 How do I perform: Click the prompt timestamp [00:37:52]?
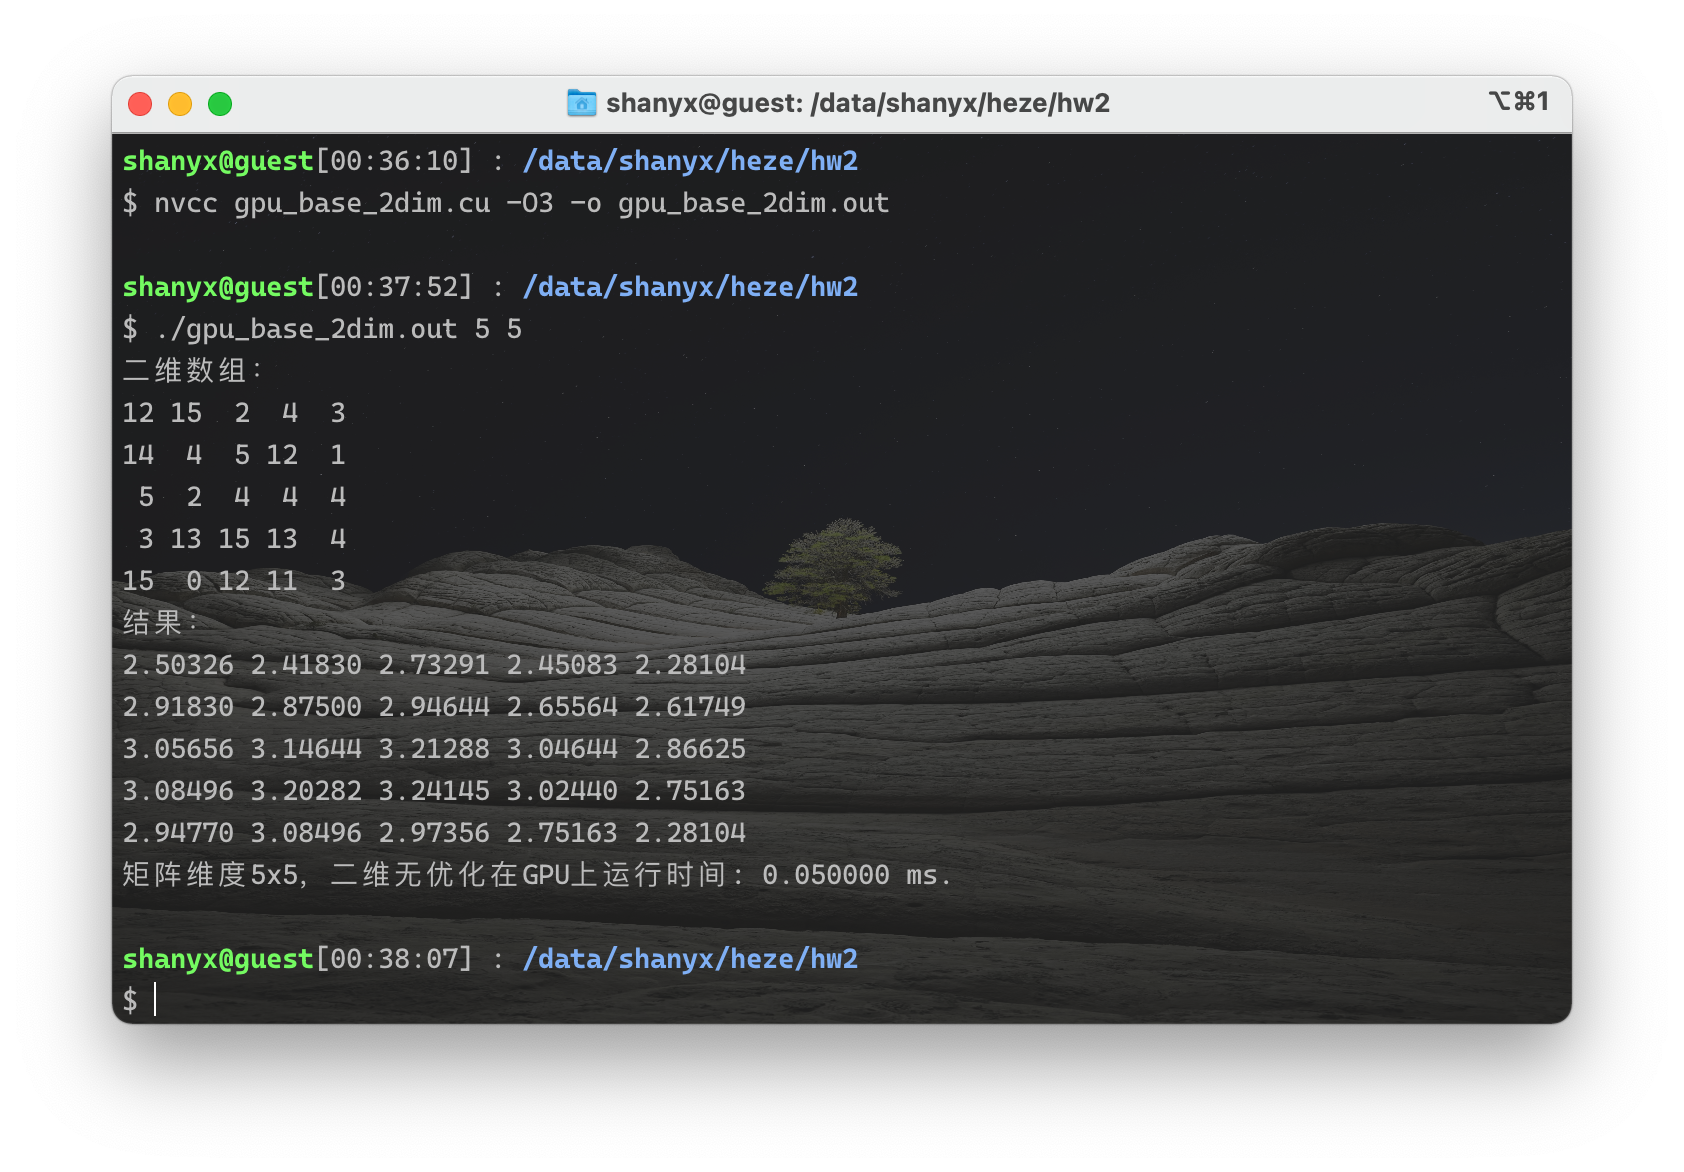click(x=394, y=287)
